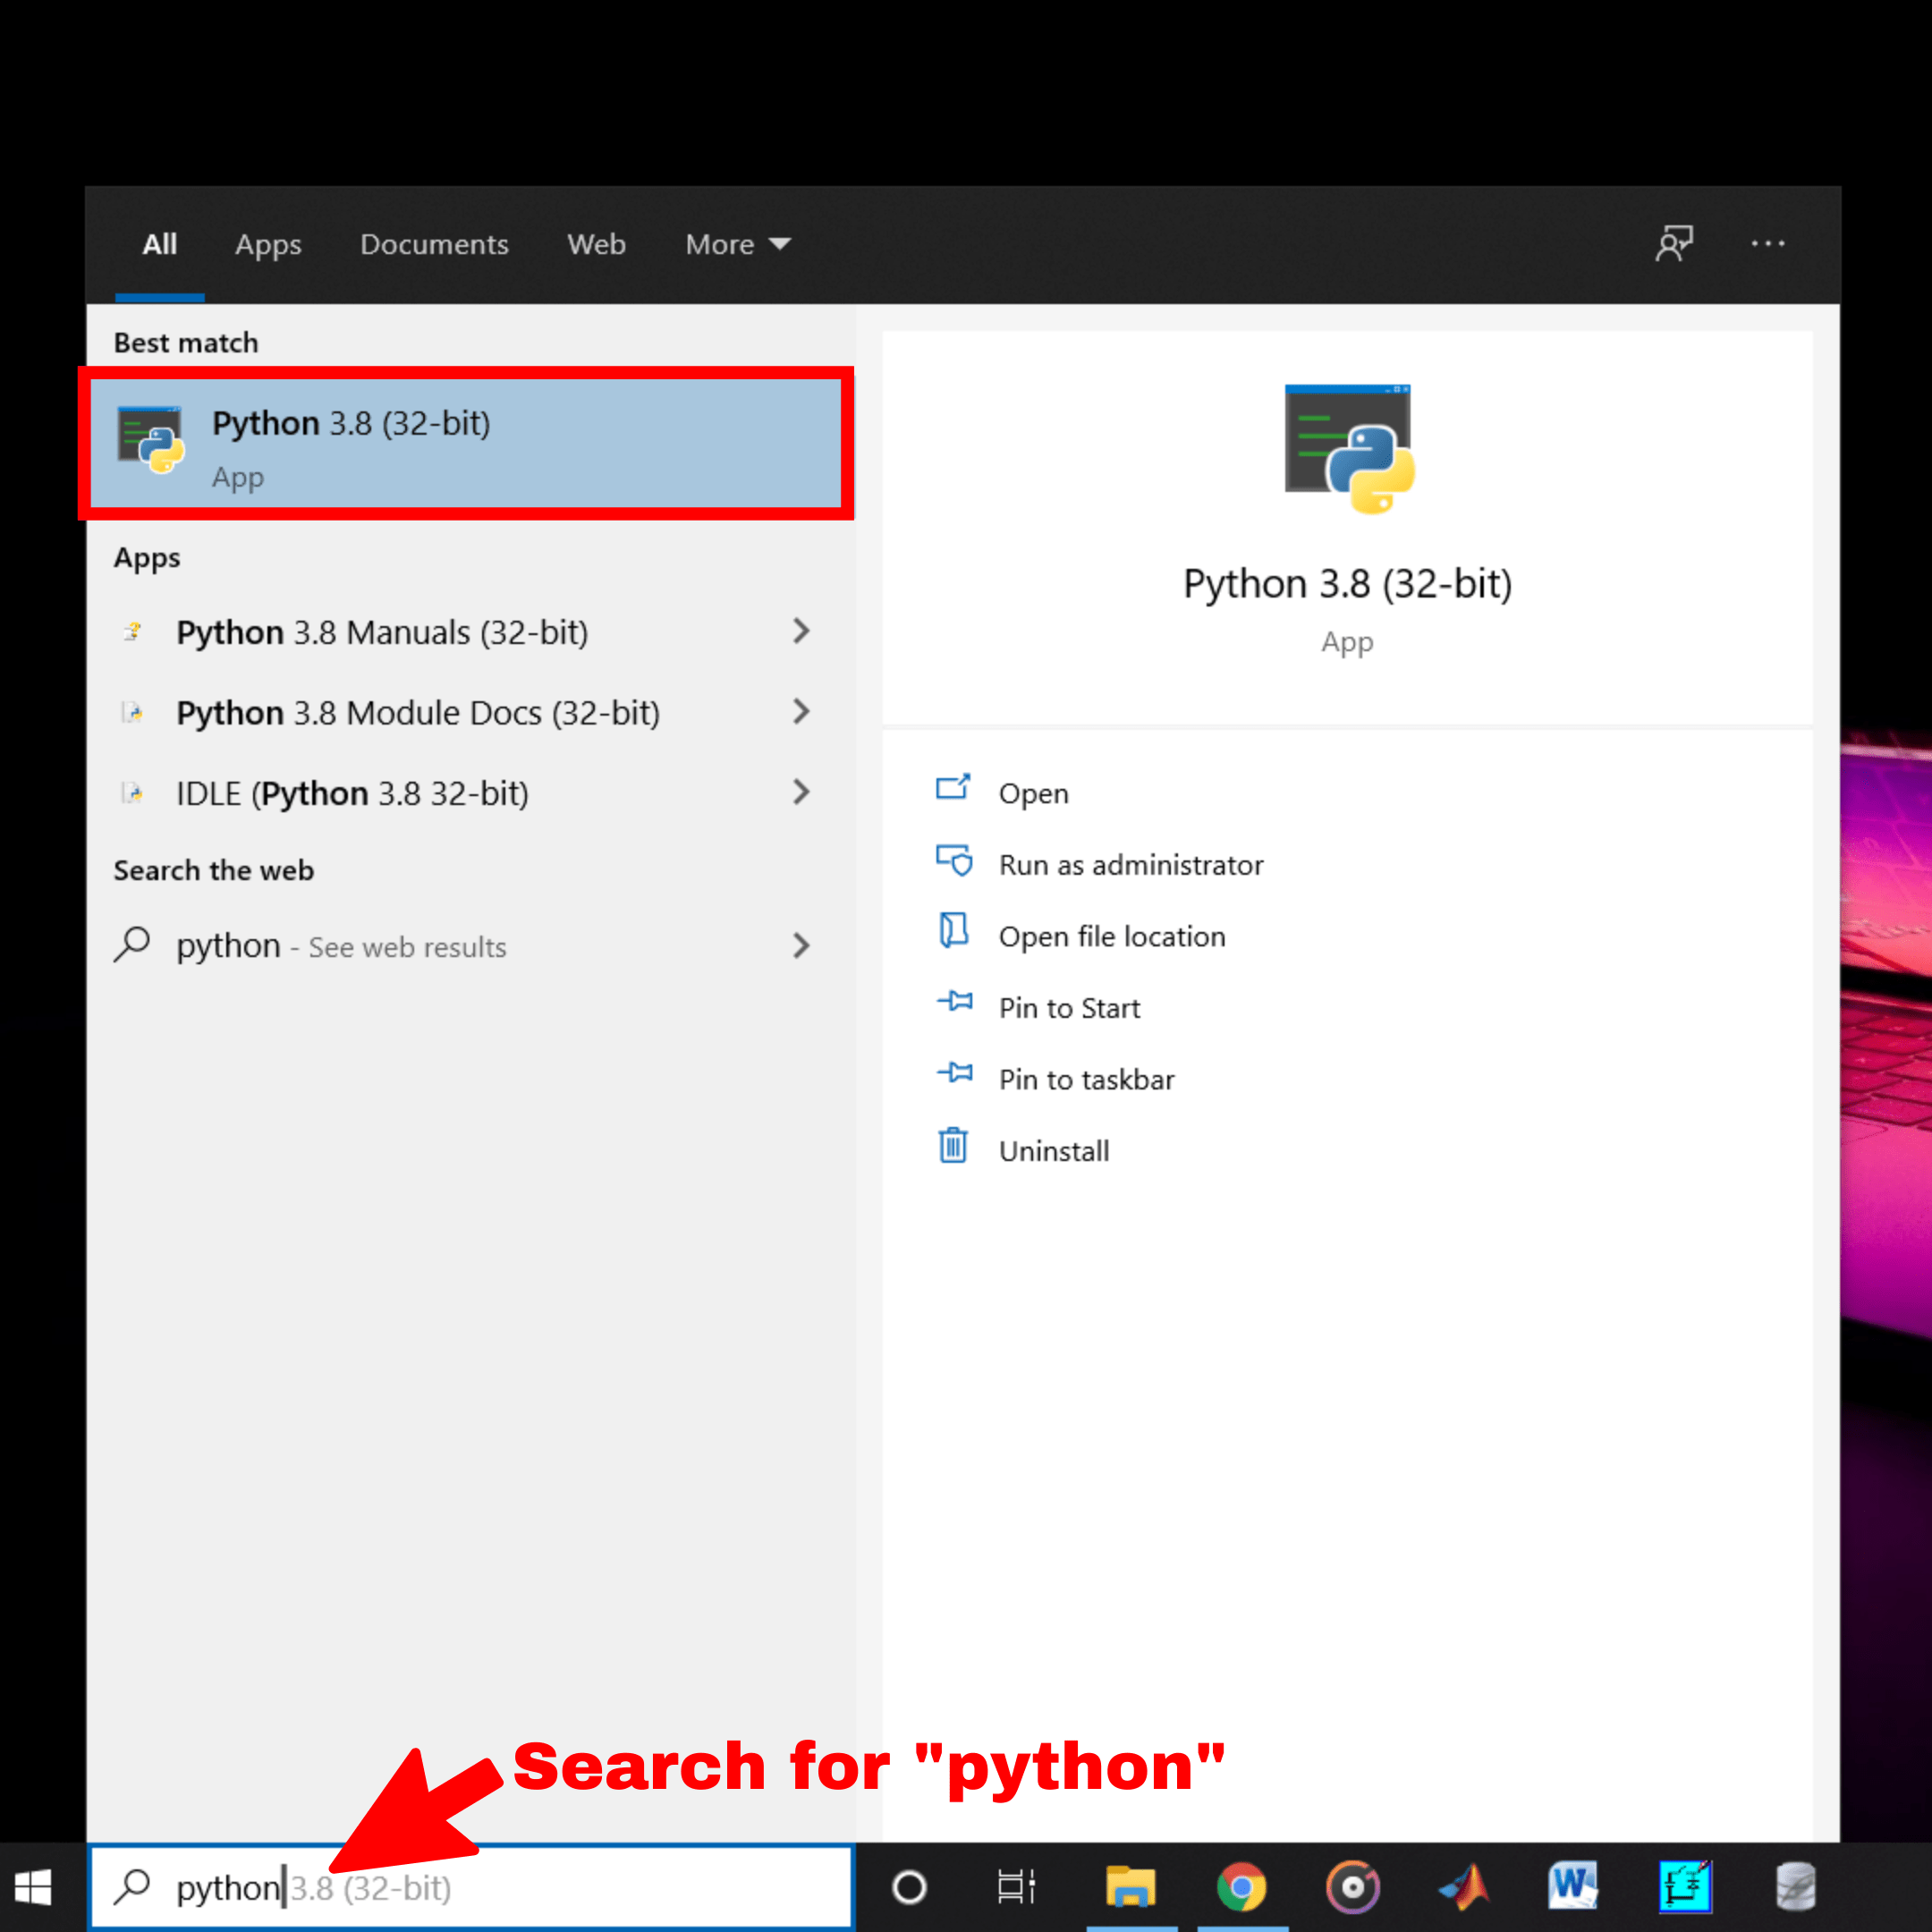Click the user account icon at top right
The image size is (1932, 1932).
(1675, 243)
